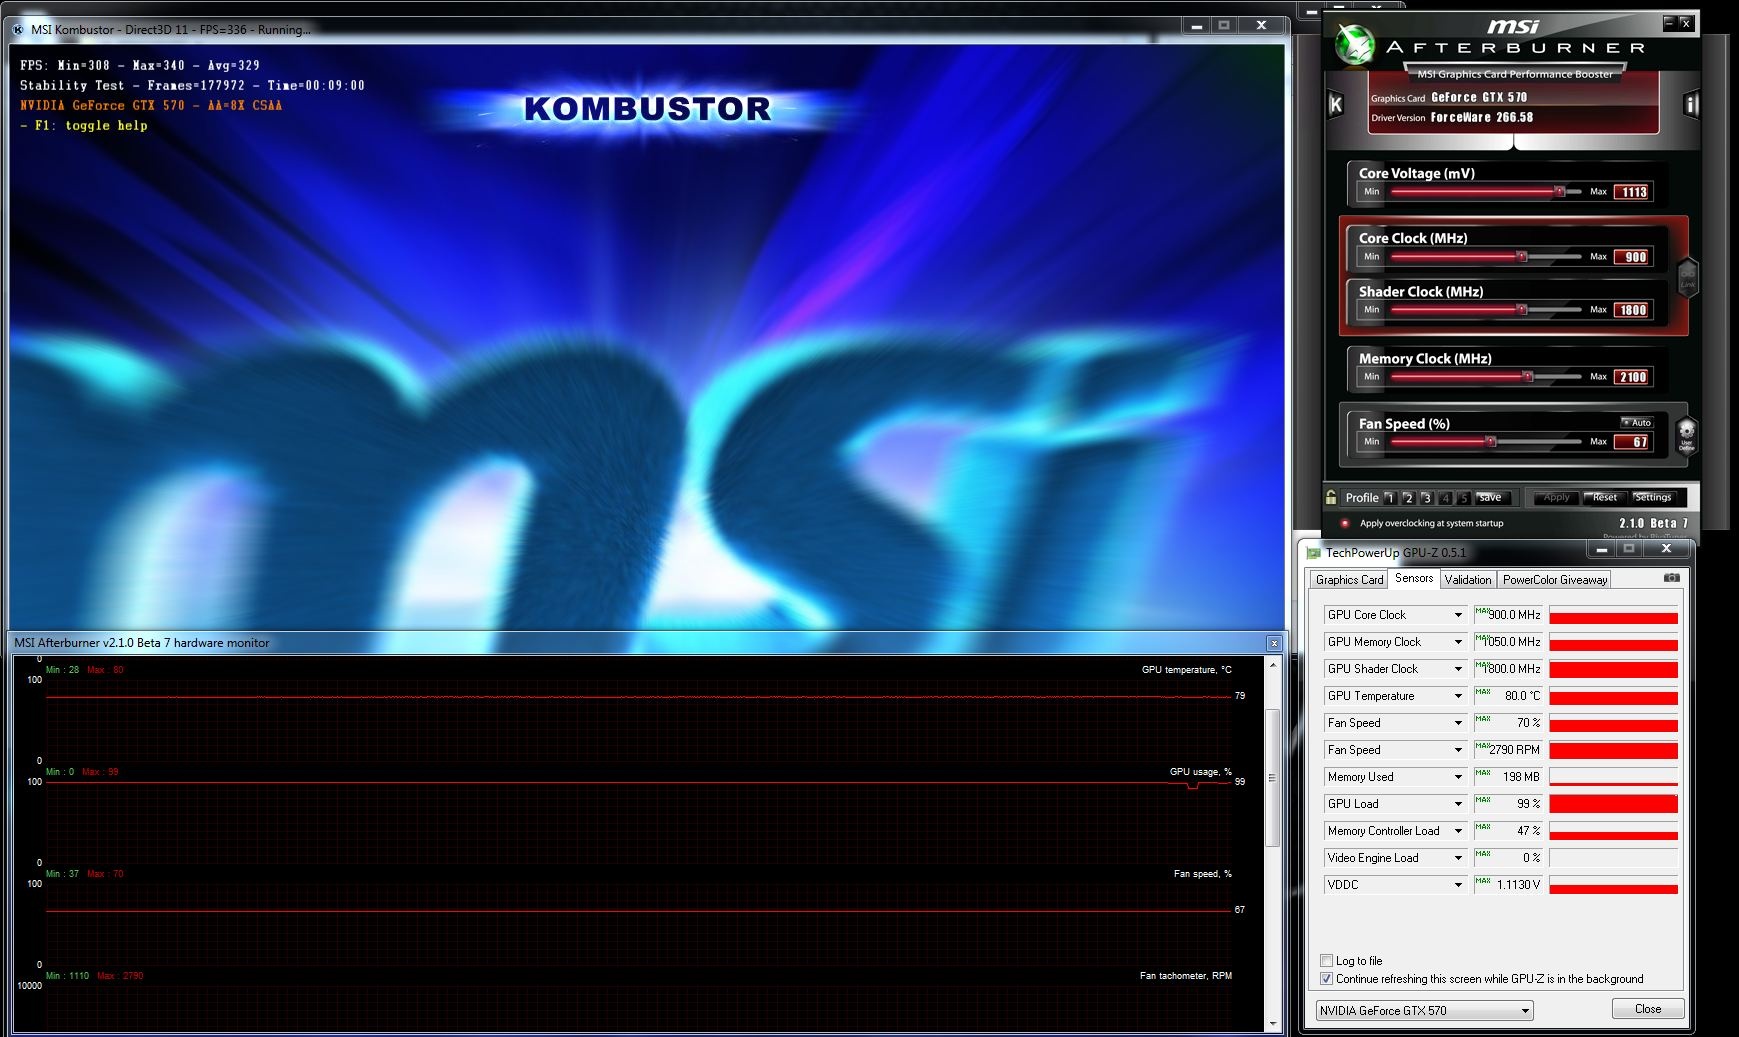1739x1037 pixels.
Task: Expand the GPU Core Clock sensor dropdown
Action: [x=1458, y=615]
